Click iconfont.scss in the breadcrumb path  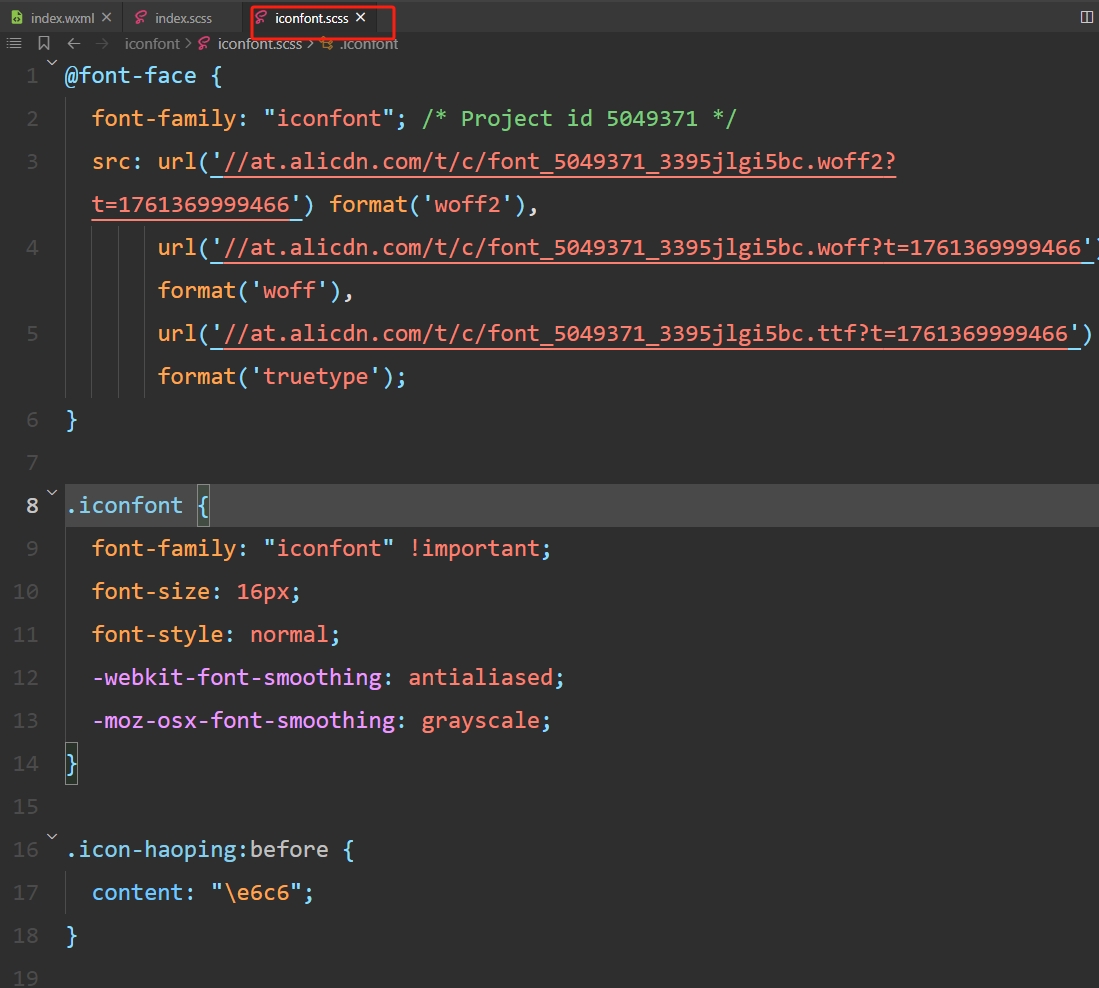[259, 44]
